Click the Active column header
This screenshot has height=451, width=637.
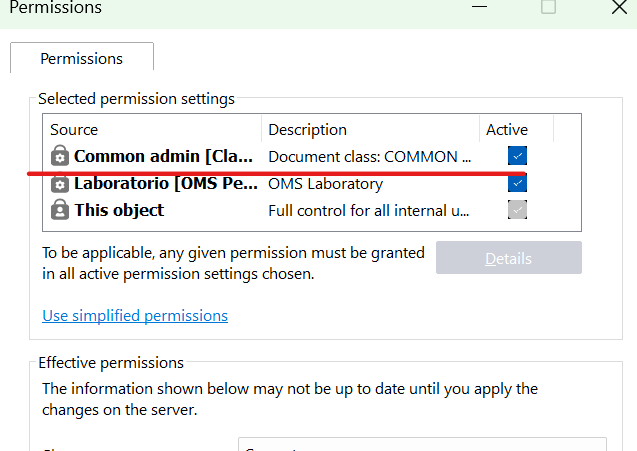506,129
